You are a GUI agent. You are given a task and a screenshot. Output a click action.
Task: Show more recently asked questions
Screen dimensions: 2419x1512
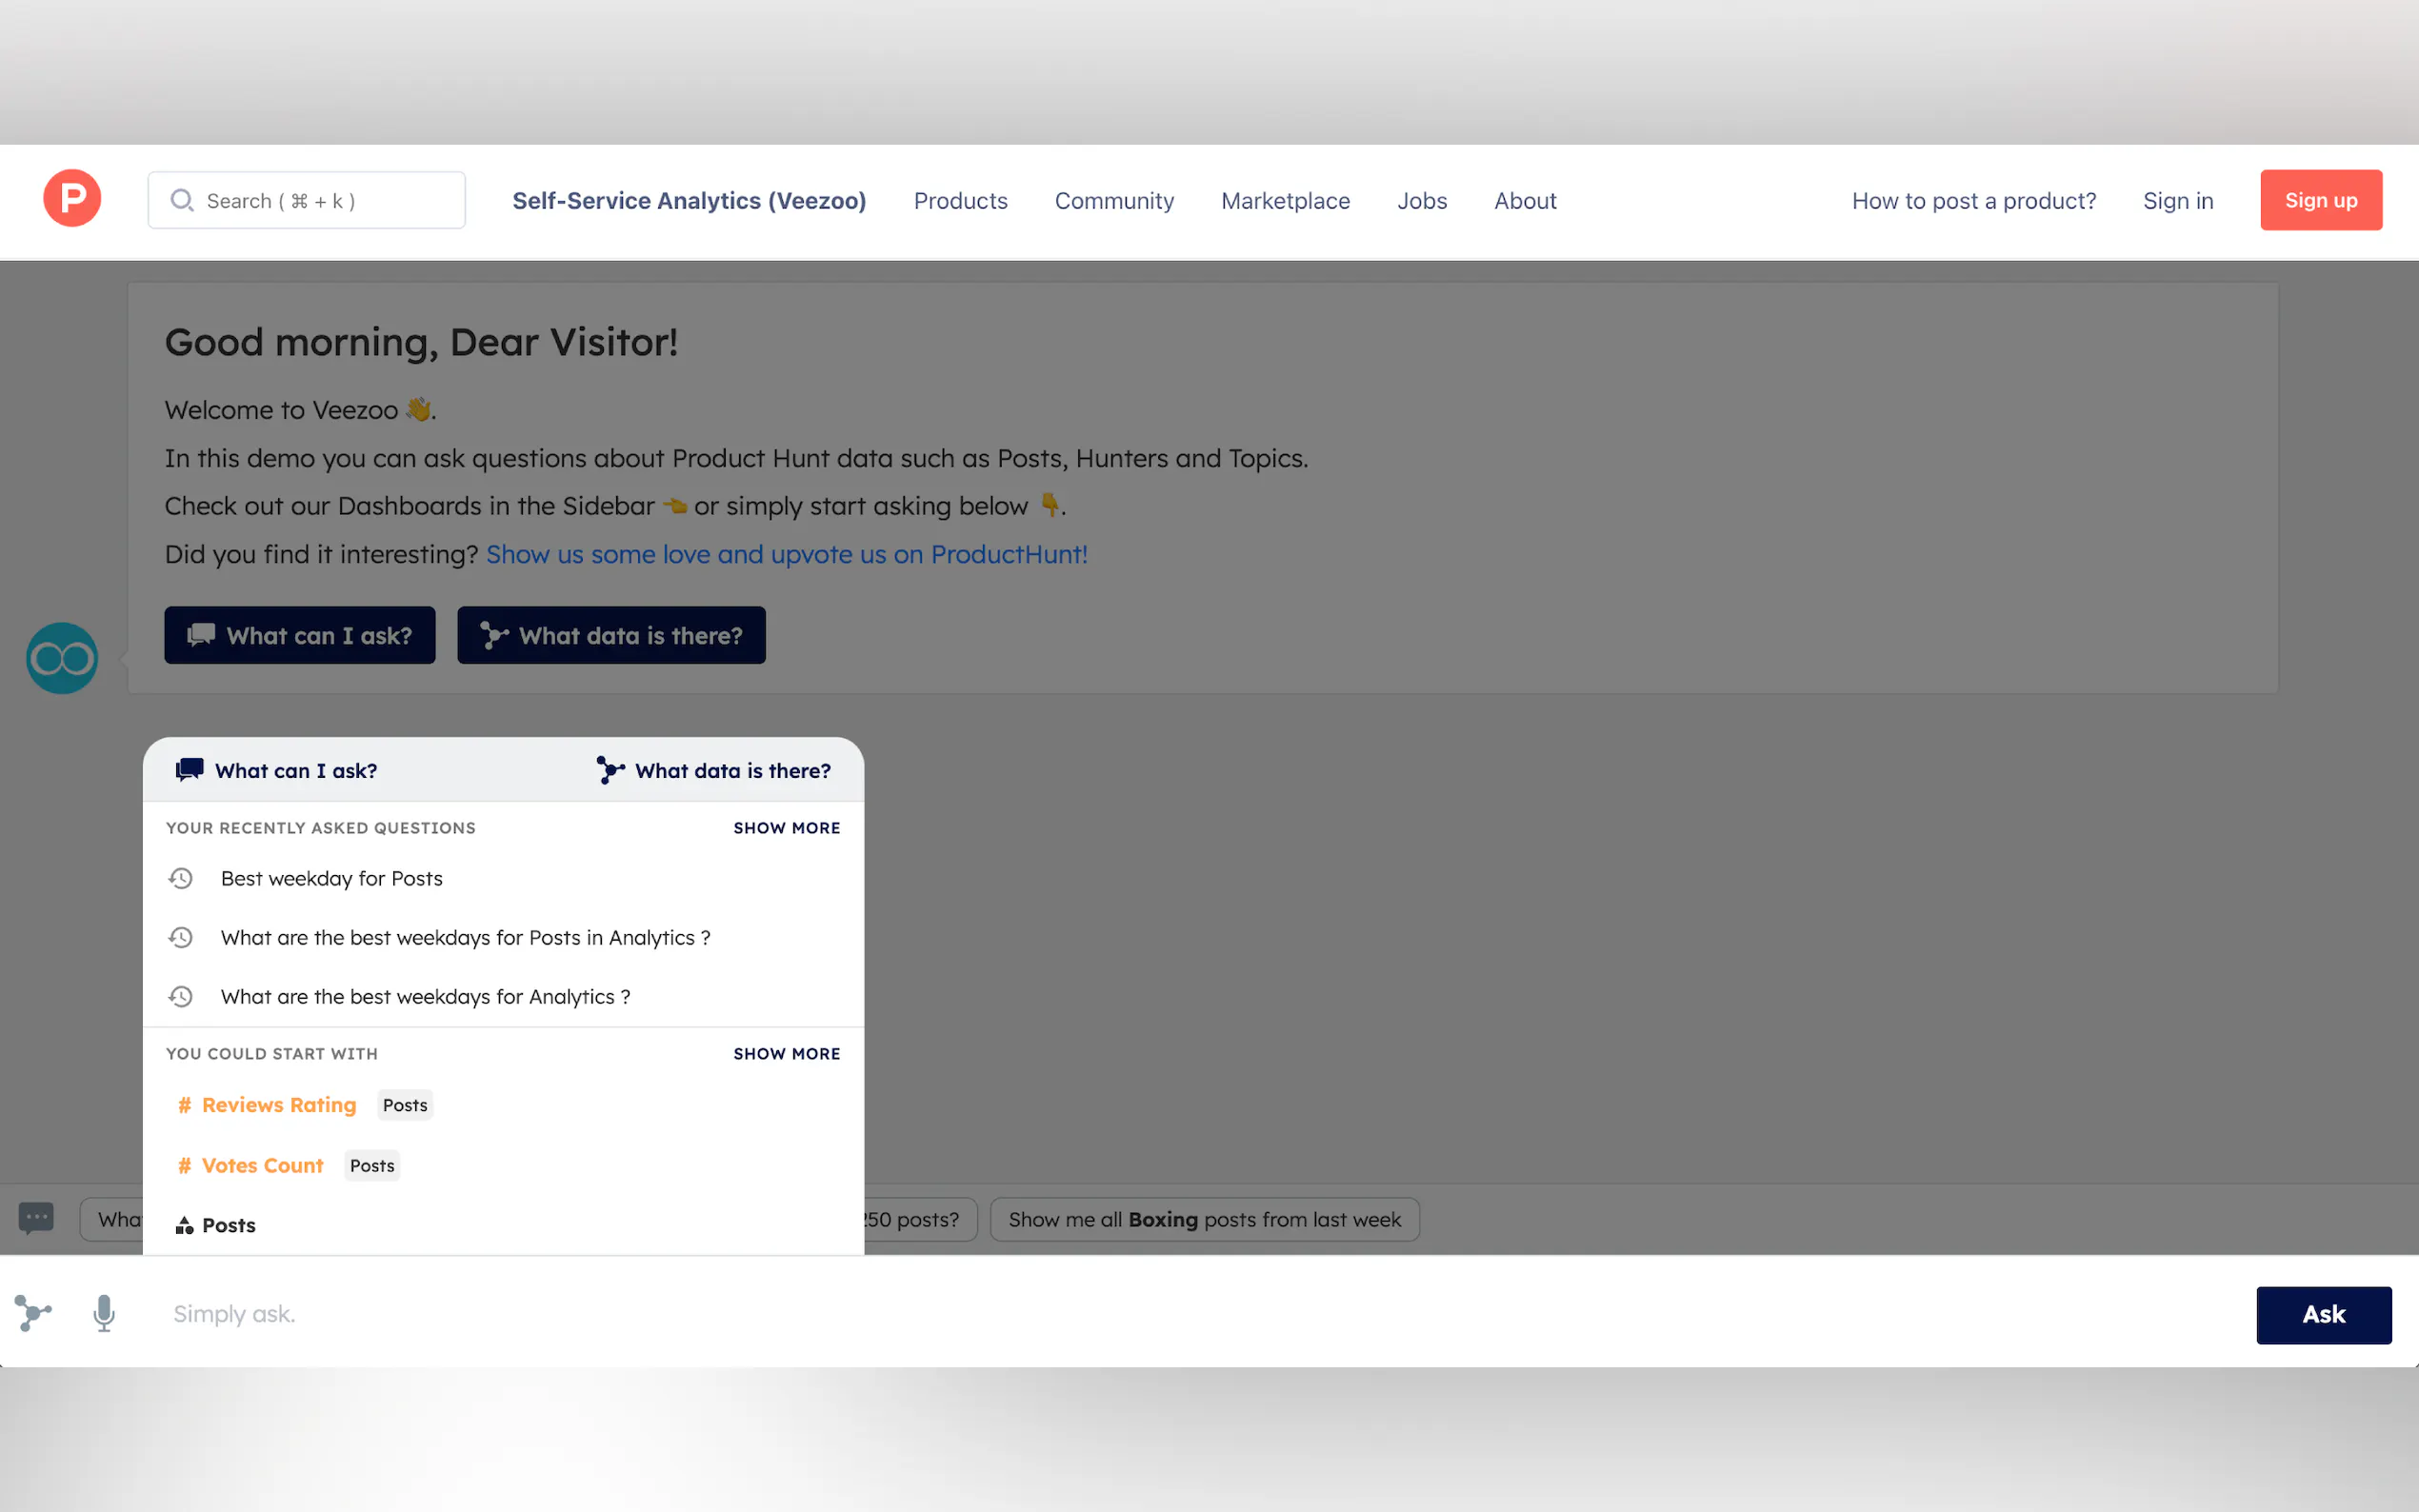click(786, 828)
